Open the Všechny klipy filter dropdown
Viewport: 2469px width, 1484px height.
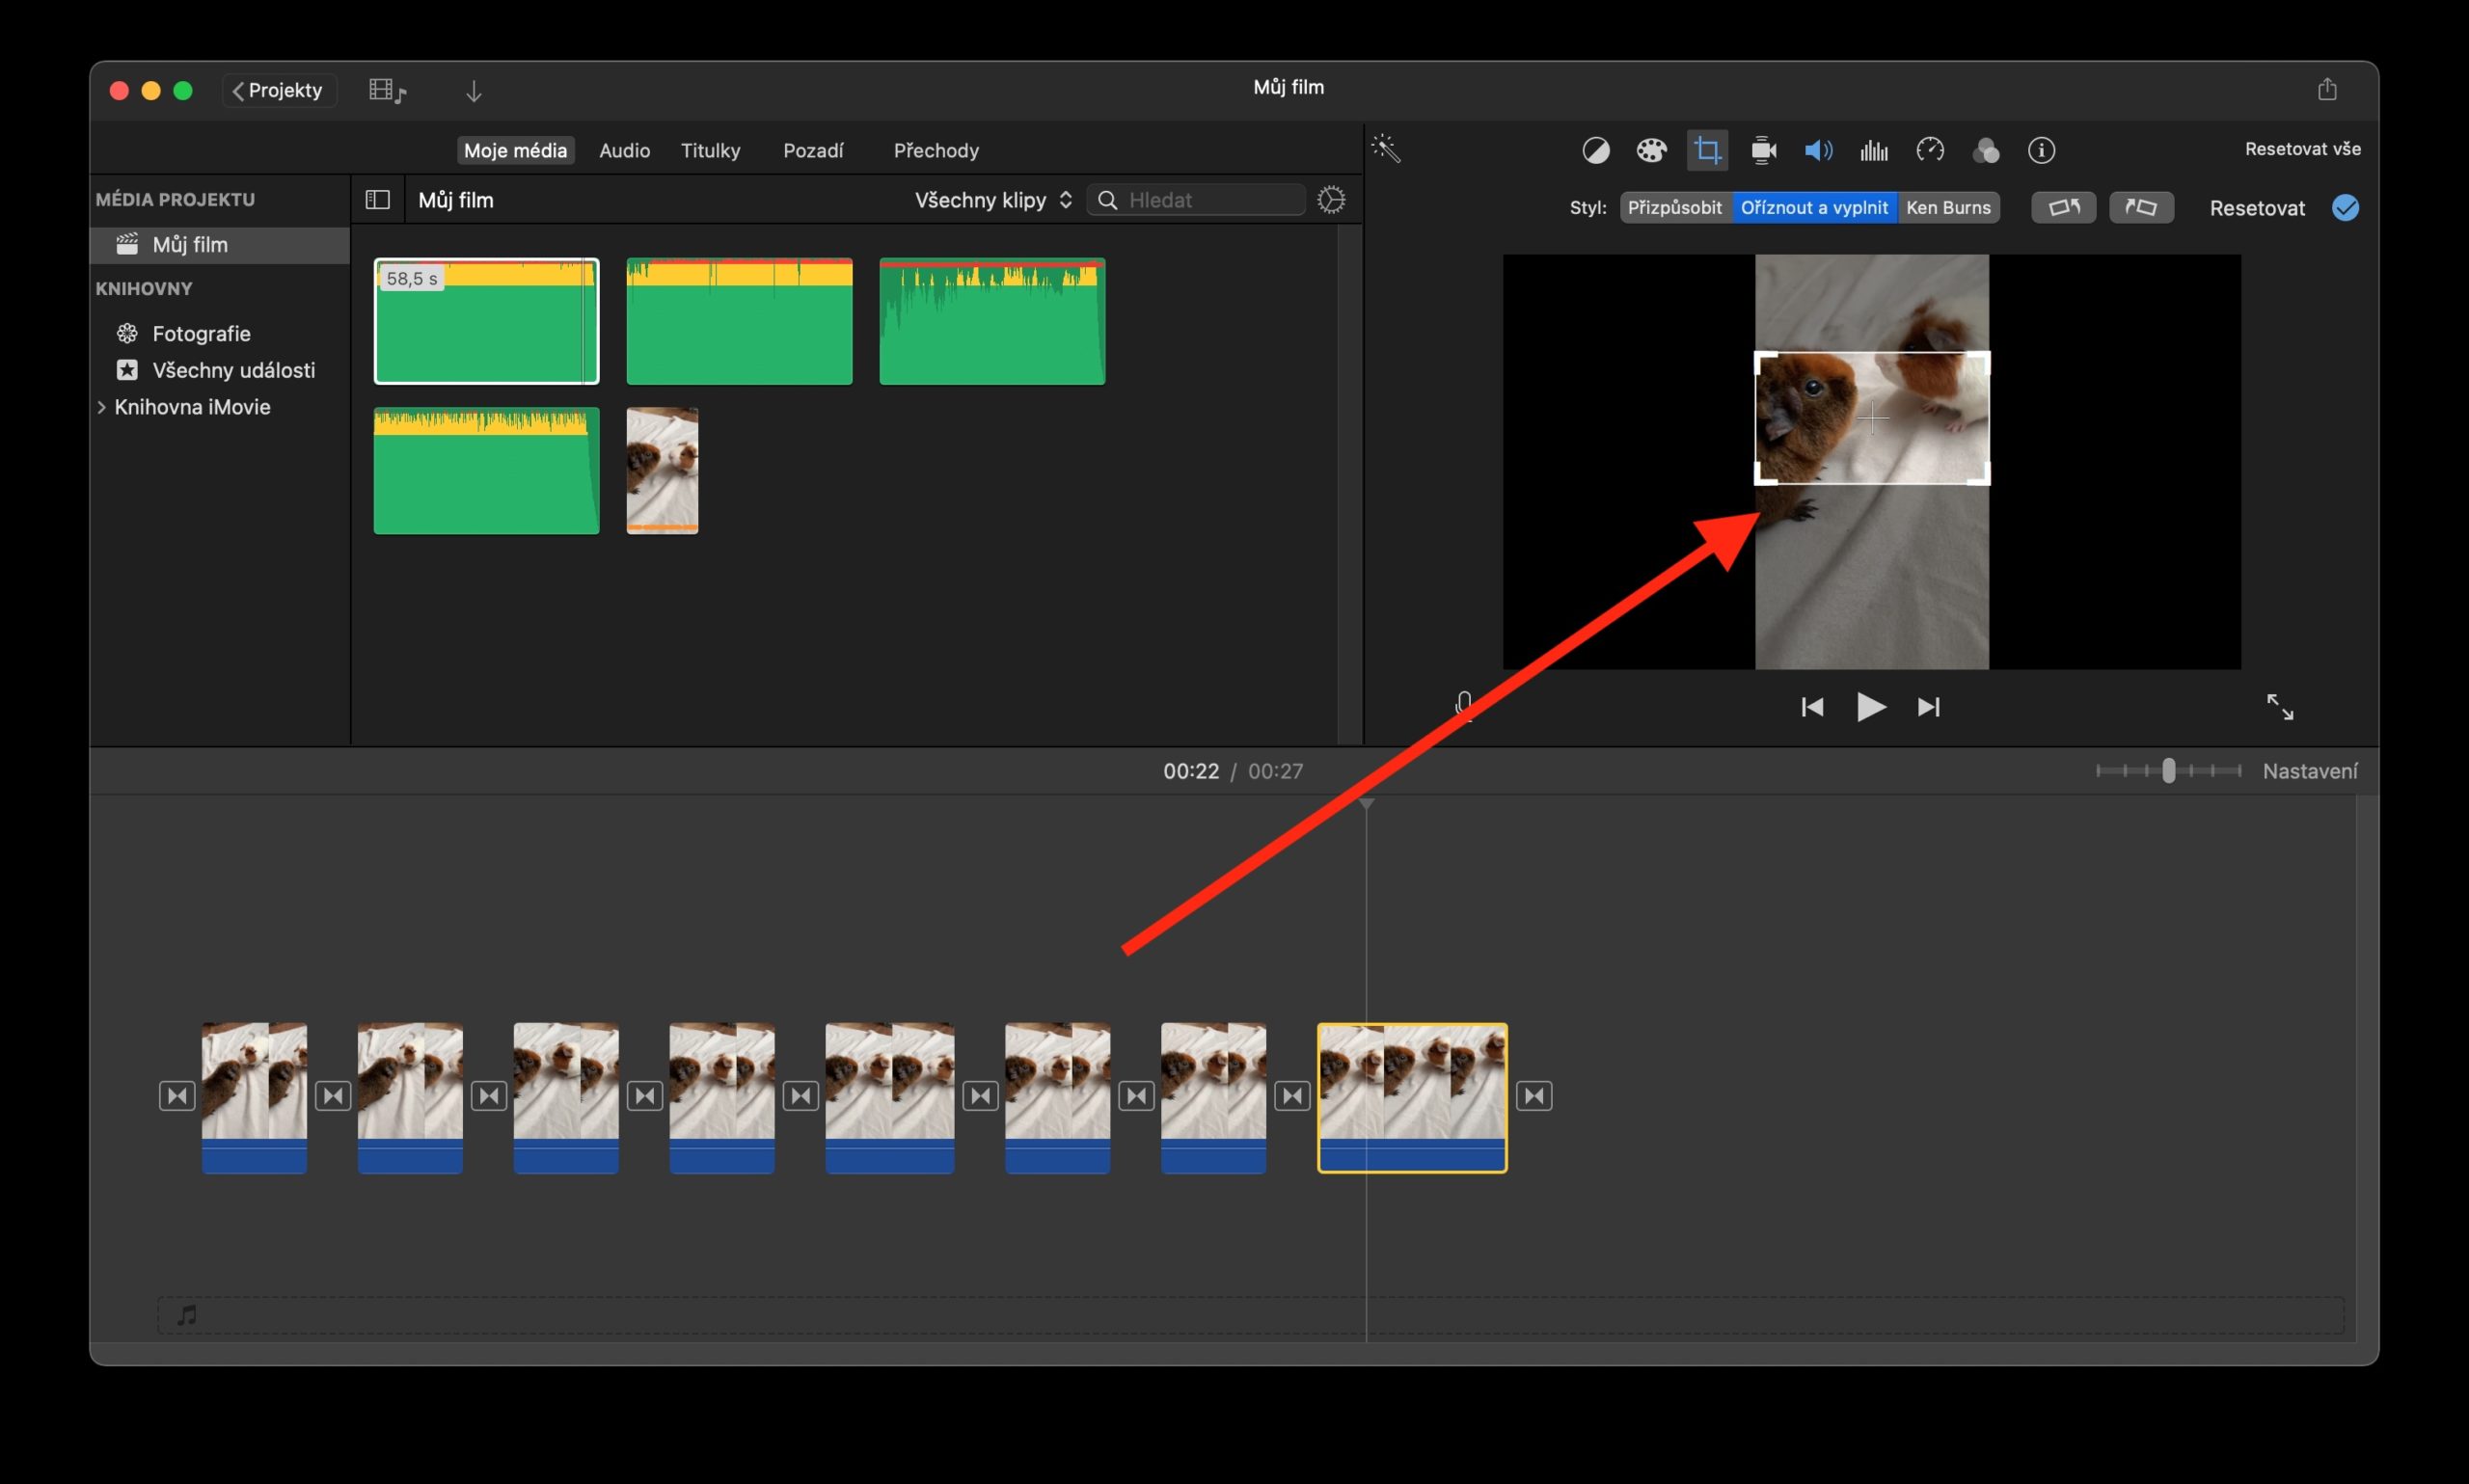point(991,199)
